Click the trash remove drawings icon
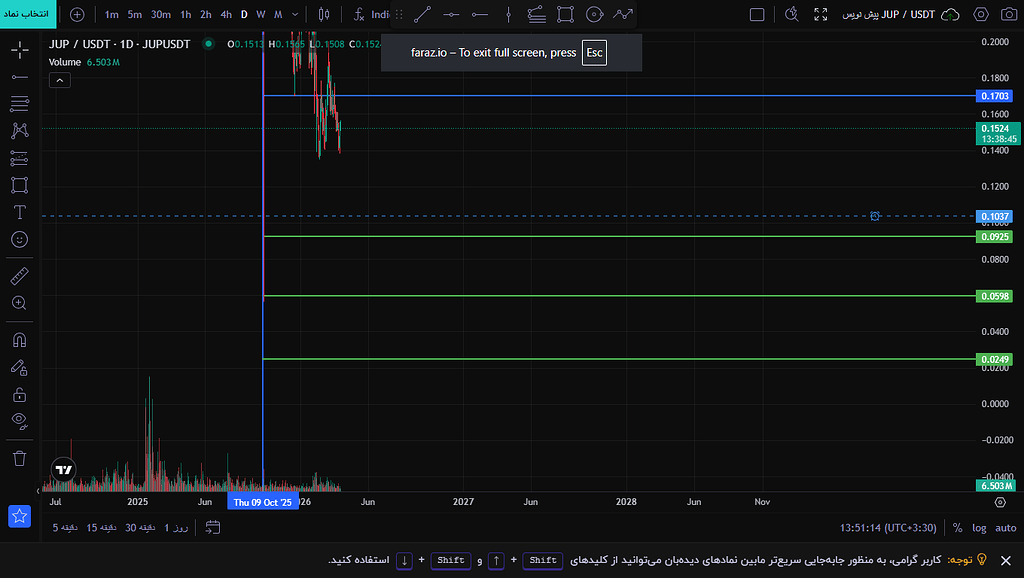1024x578 pixels. [20, 458]
